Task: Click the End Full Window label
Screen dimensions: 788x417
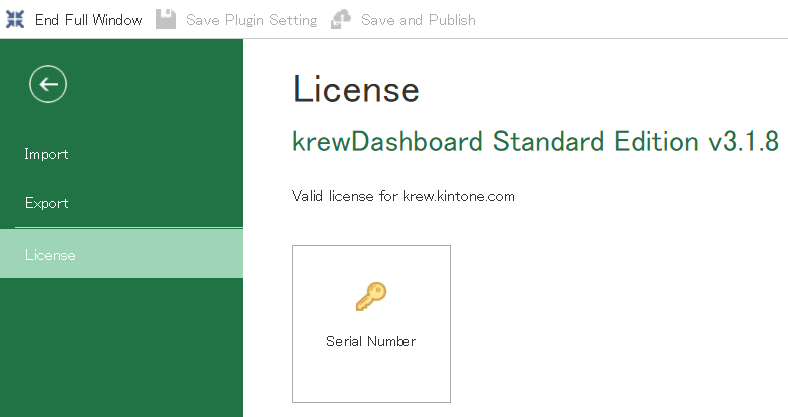Action: point(88,20)
